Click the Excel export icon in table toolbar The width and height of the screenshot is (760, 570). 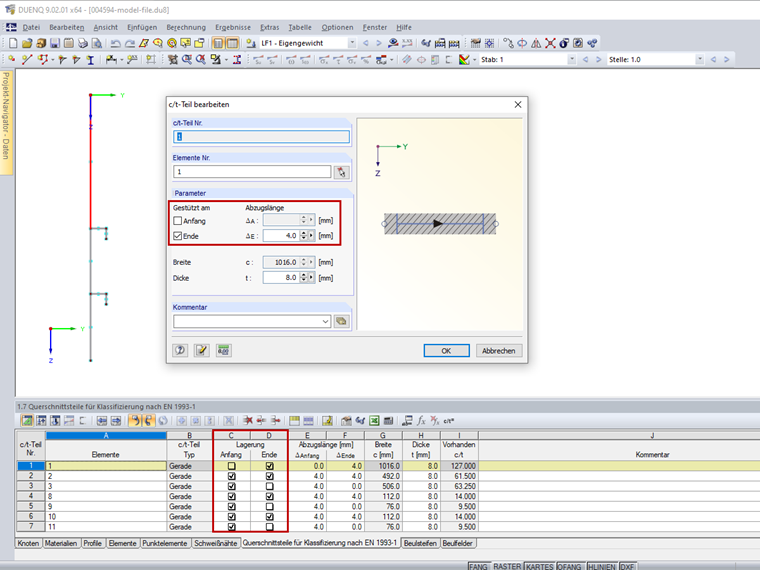click(374, 420)
